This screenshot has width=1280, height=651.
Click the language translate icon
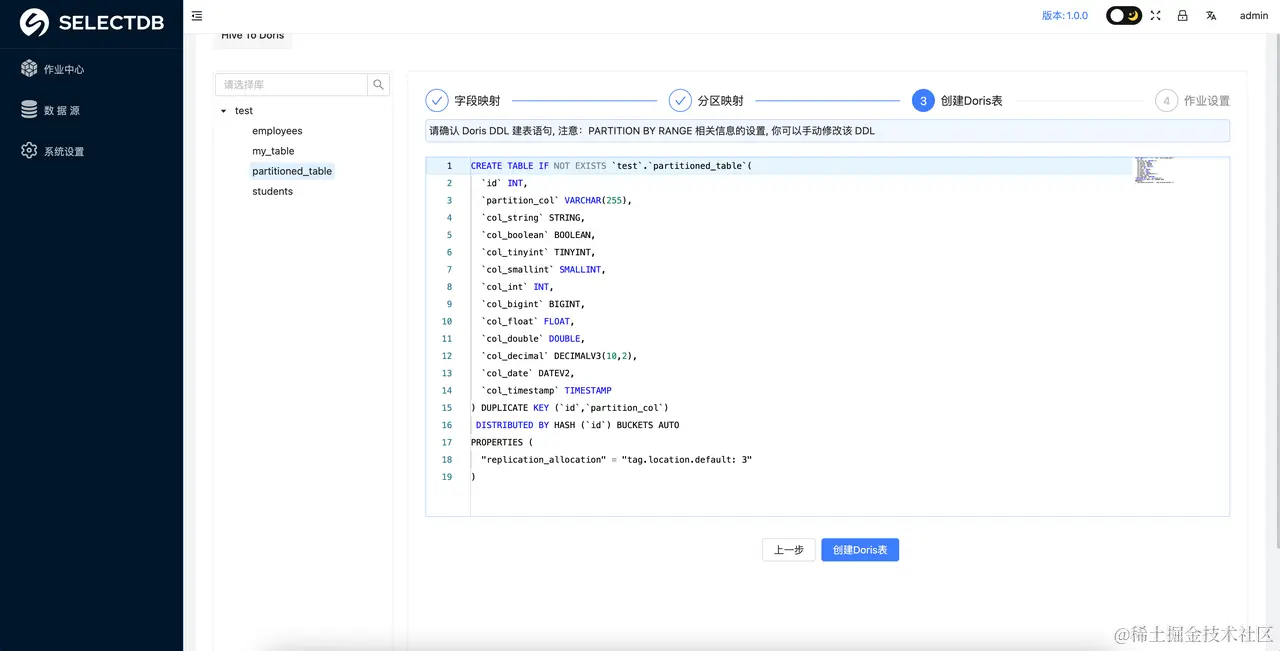pos(1211,16)
